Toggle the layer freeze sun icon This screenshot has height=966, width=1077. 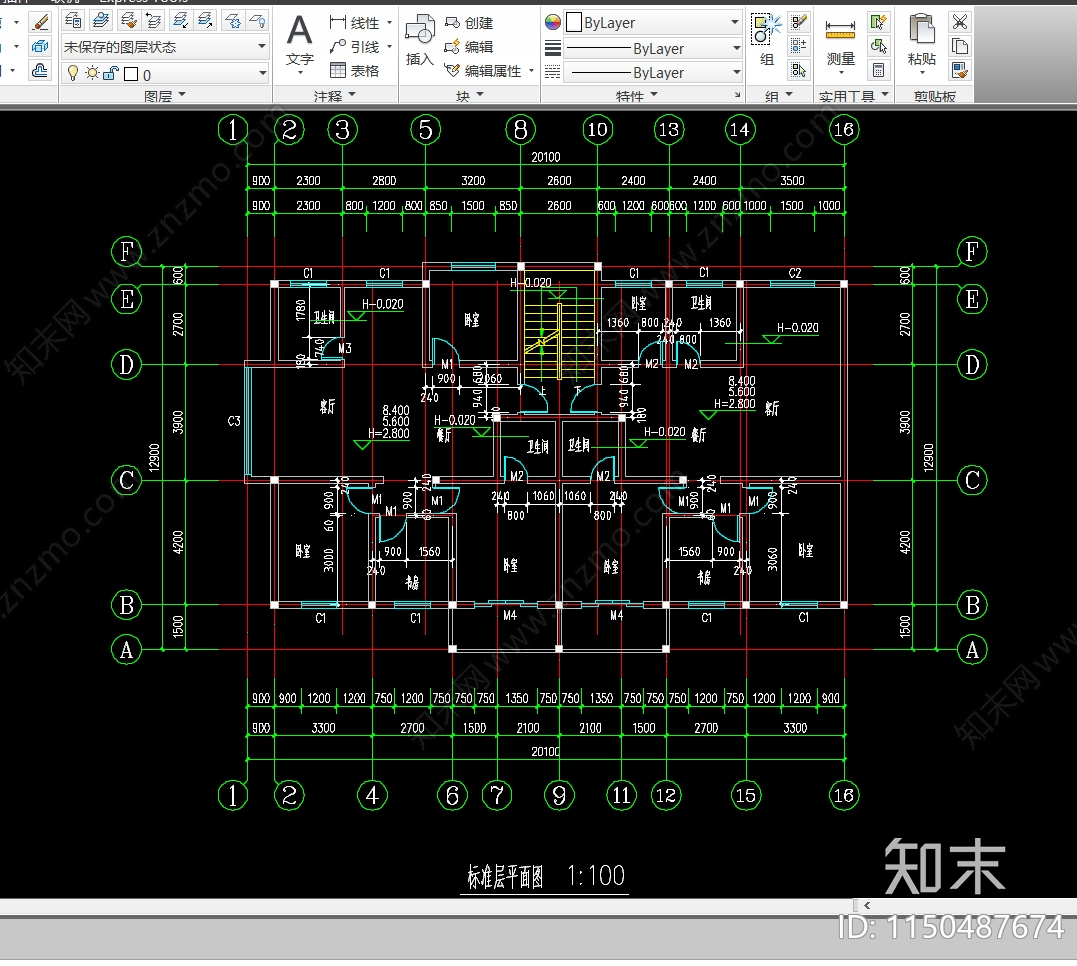pyautogui.click(x=91, y=72)
